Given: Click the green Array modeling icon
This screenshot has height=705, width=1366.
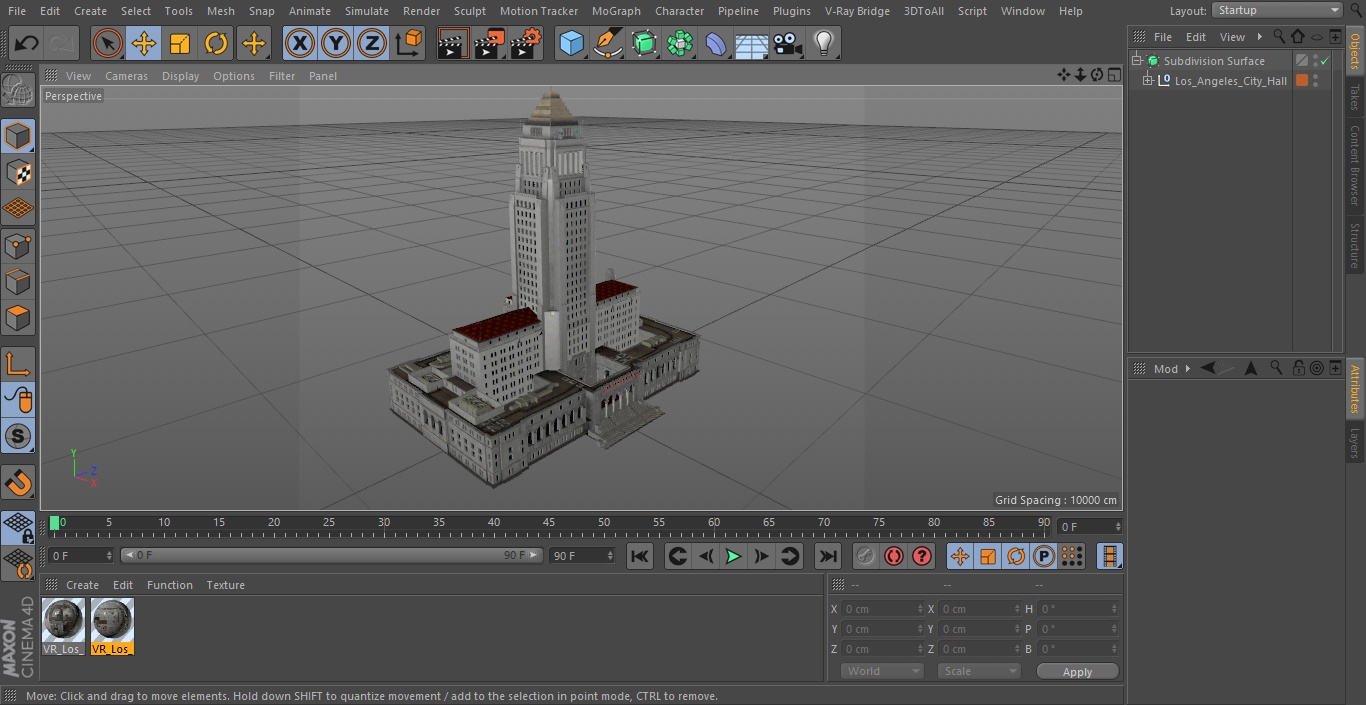Looking at the screenshot, I should 680,43.
